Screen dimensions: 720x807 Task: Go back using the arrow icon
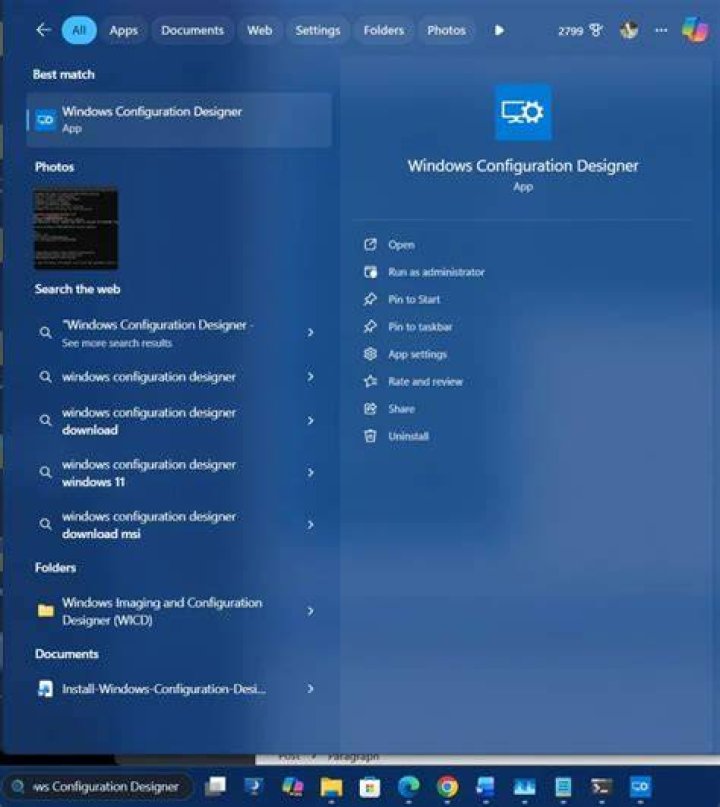(43, 30)
